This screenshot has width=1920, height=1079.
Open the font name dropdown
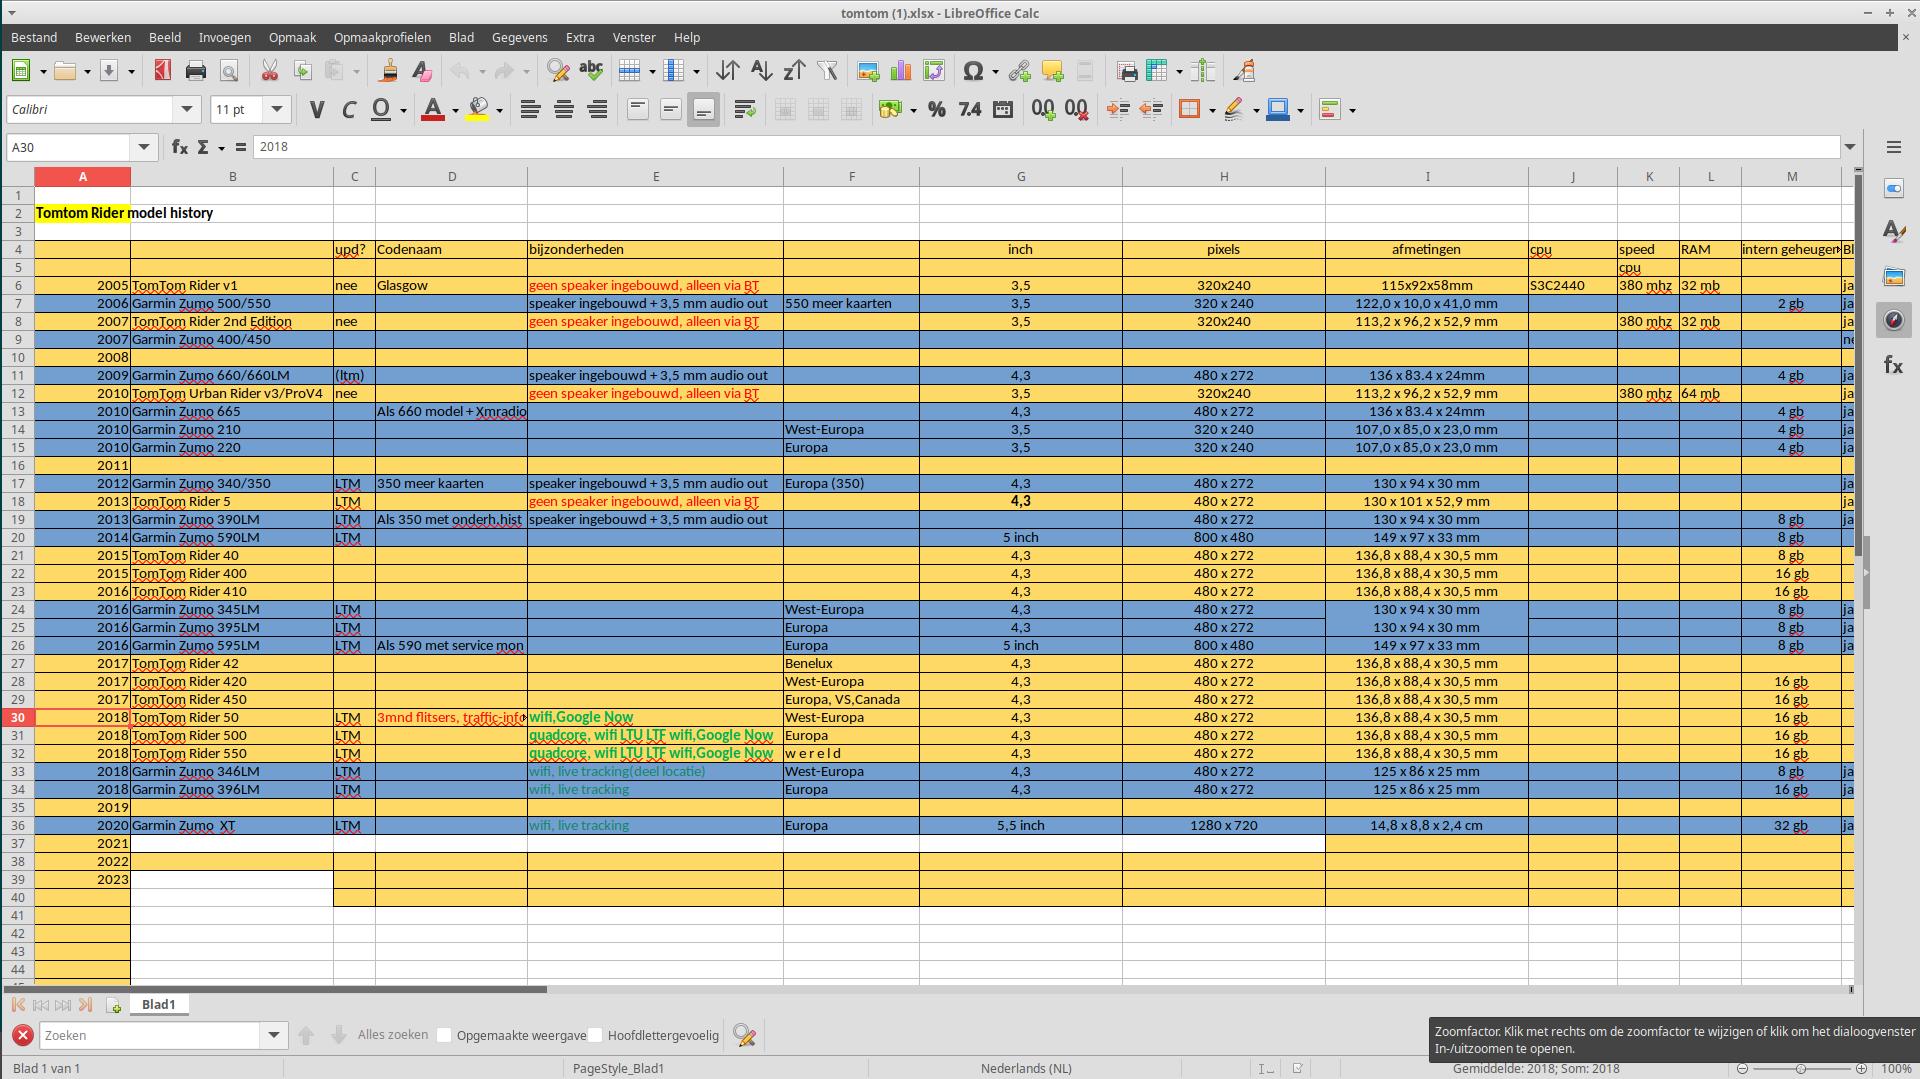pos(186,110)
